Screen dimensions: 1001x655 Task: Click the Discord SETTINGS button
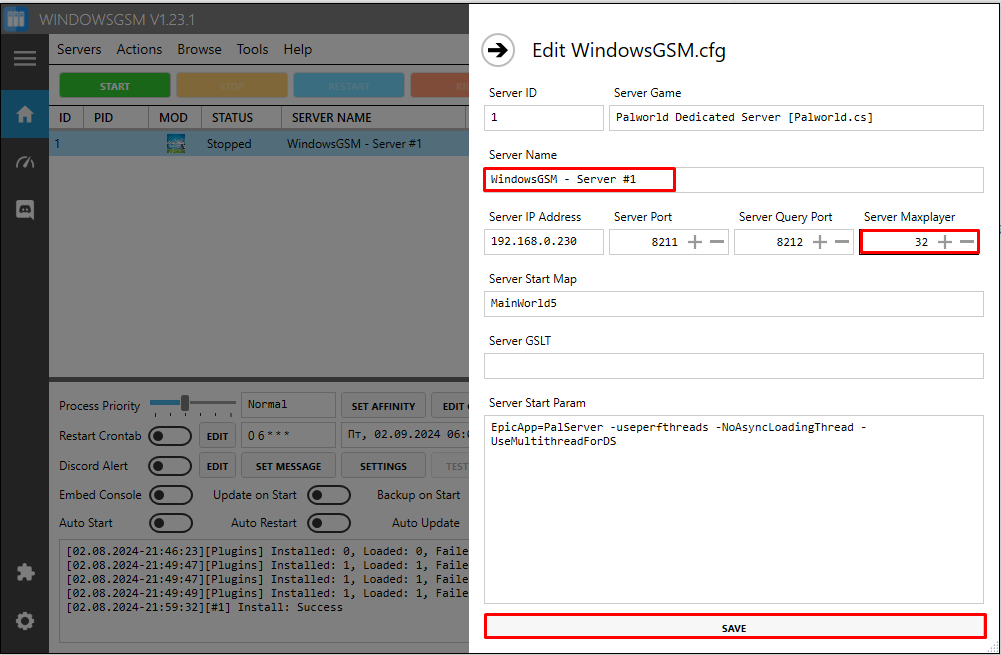(383, 466)
